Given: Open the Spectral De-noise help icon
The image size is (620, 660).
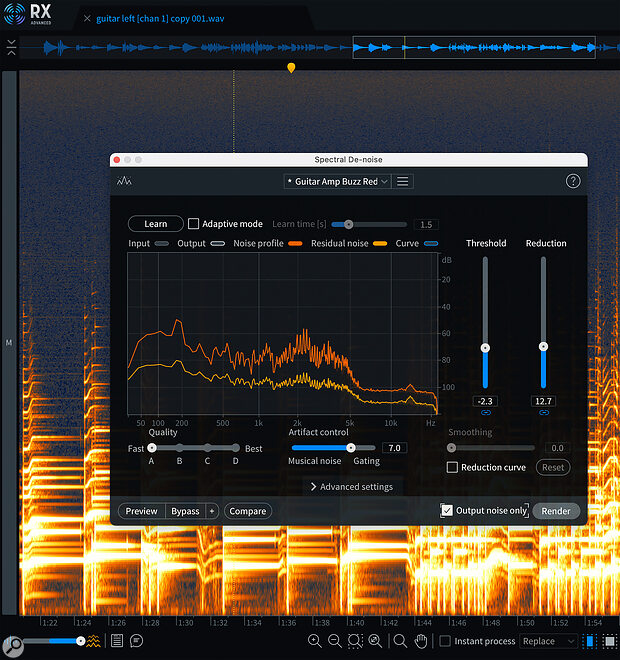Looking at the screenshot, I should click(572, 181).
